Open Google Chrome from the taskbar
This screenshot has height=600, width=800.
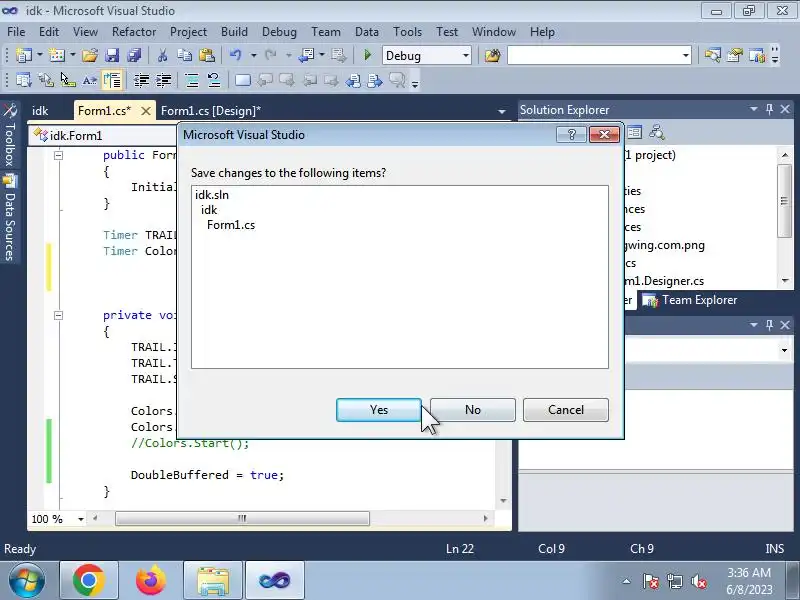tap(89, 581)
